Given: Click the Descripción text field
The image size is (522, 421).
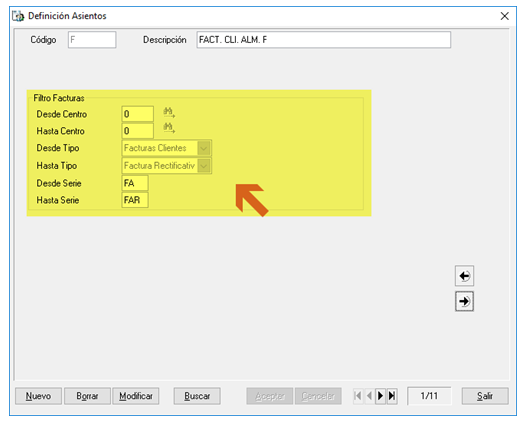Looking at the screenshot, I should tap(324, 40).
